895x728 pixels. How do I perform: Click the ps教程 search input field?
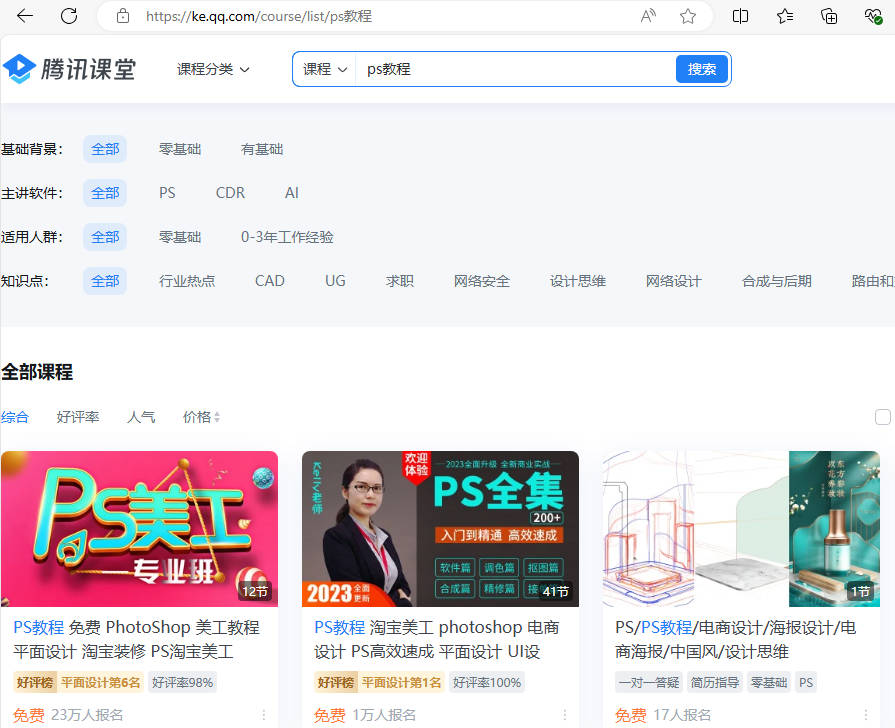514,69
